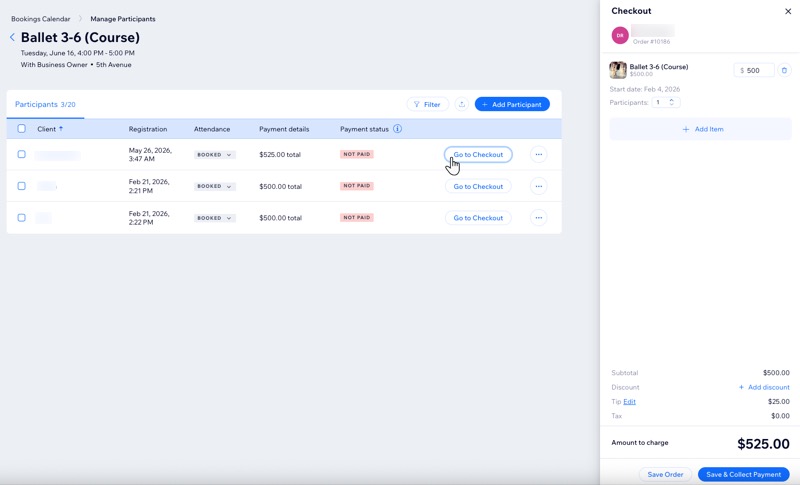Adjust the Participants number stepper in checkout
Screen dimensions: 800x485
[x=671, y=103]
